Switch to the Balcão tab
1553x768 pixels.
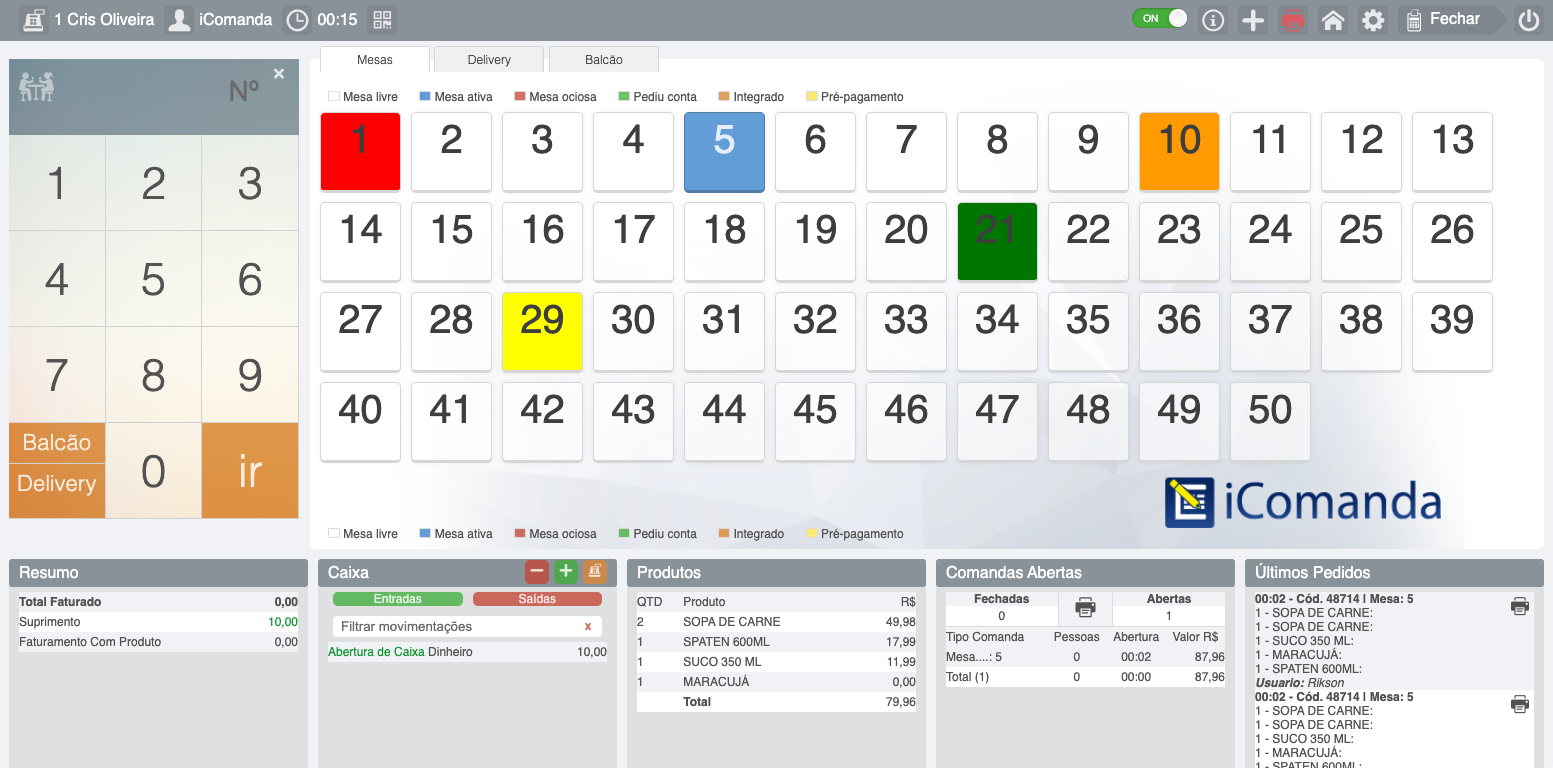604,60
